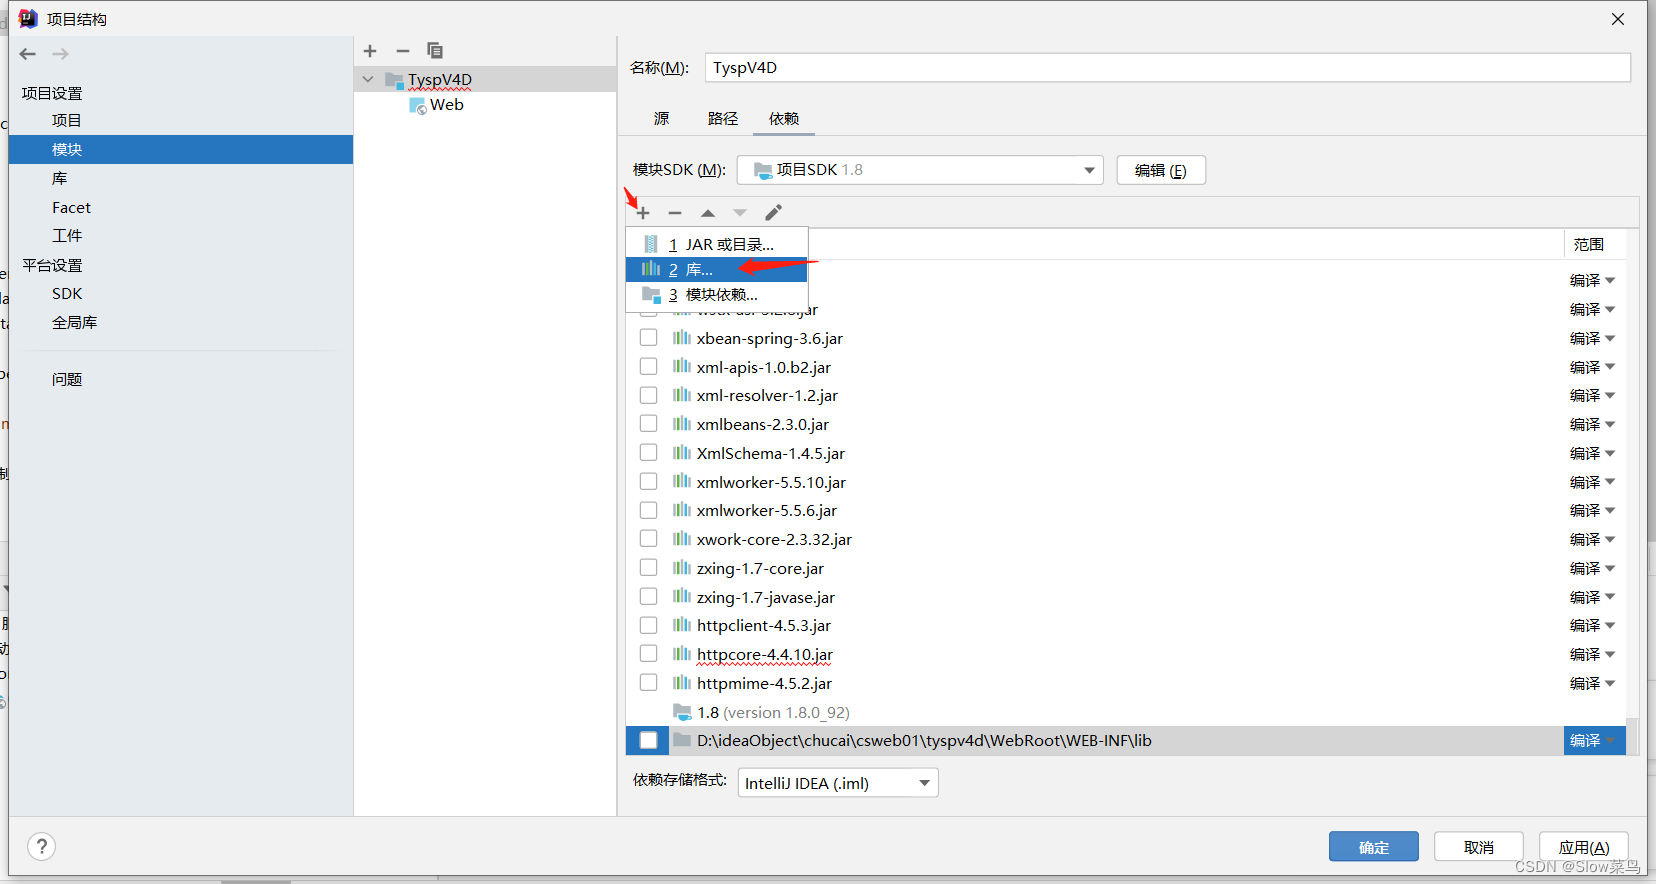1656x884 pixels.
Task: Toggle export checkbox for xmlworker-5.5.10.jar
Action: click(649, 482)
